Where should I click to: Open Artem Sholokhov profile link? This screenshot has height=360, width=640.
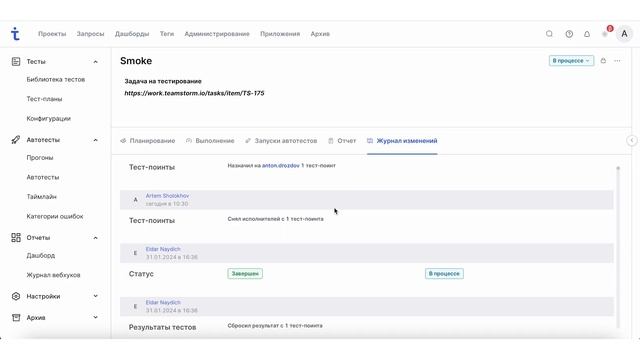167,196
